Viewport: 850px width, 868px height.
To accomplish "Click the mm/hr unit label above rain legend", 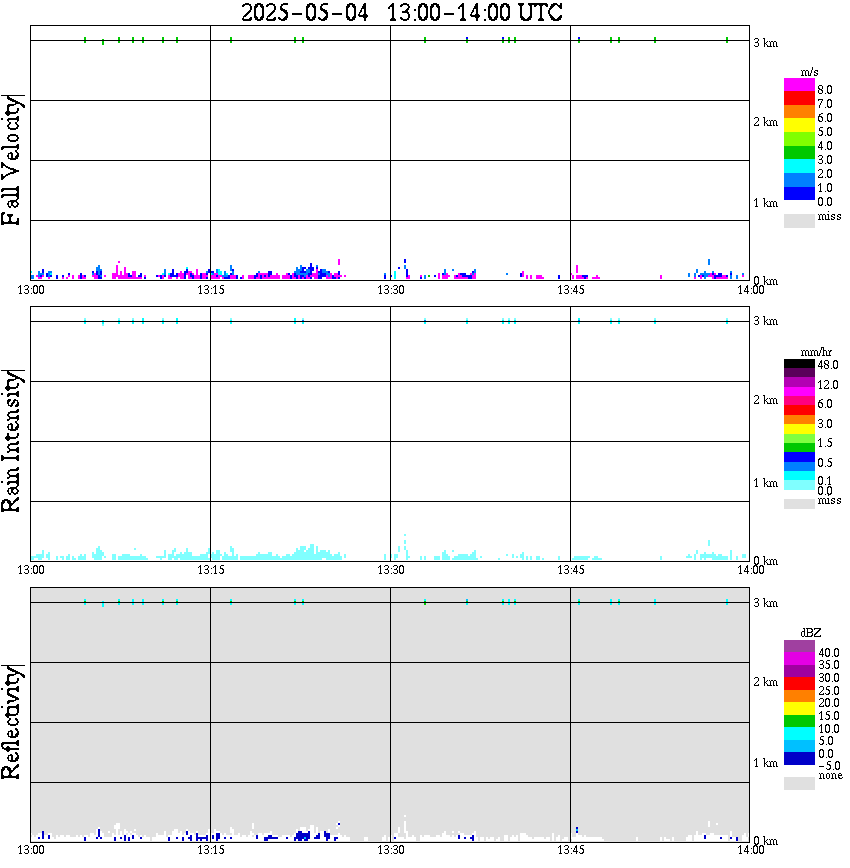I will [816, 352].
